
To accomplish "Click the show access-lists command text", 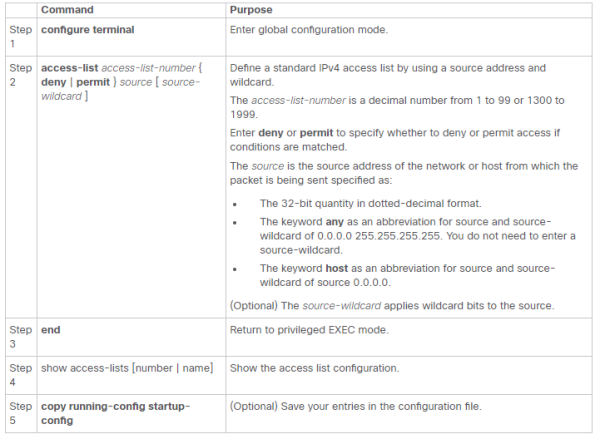I will point(127,368).
